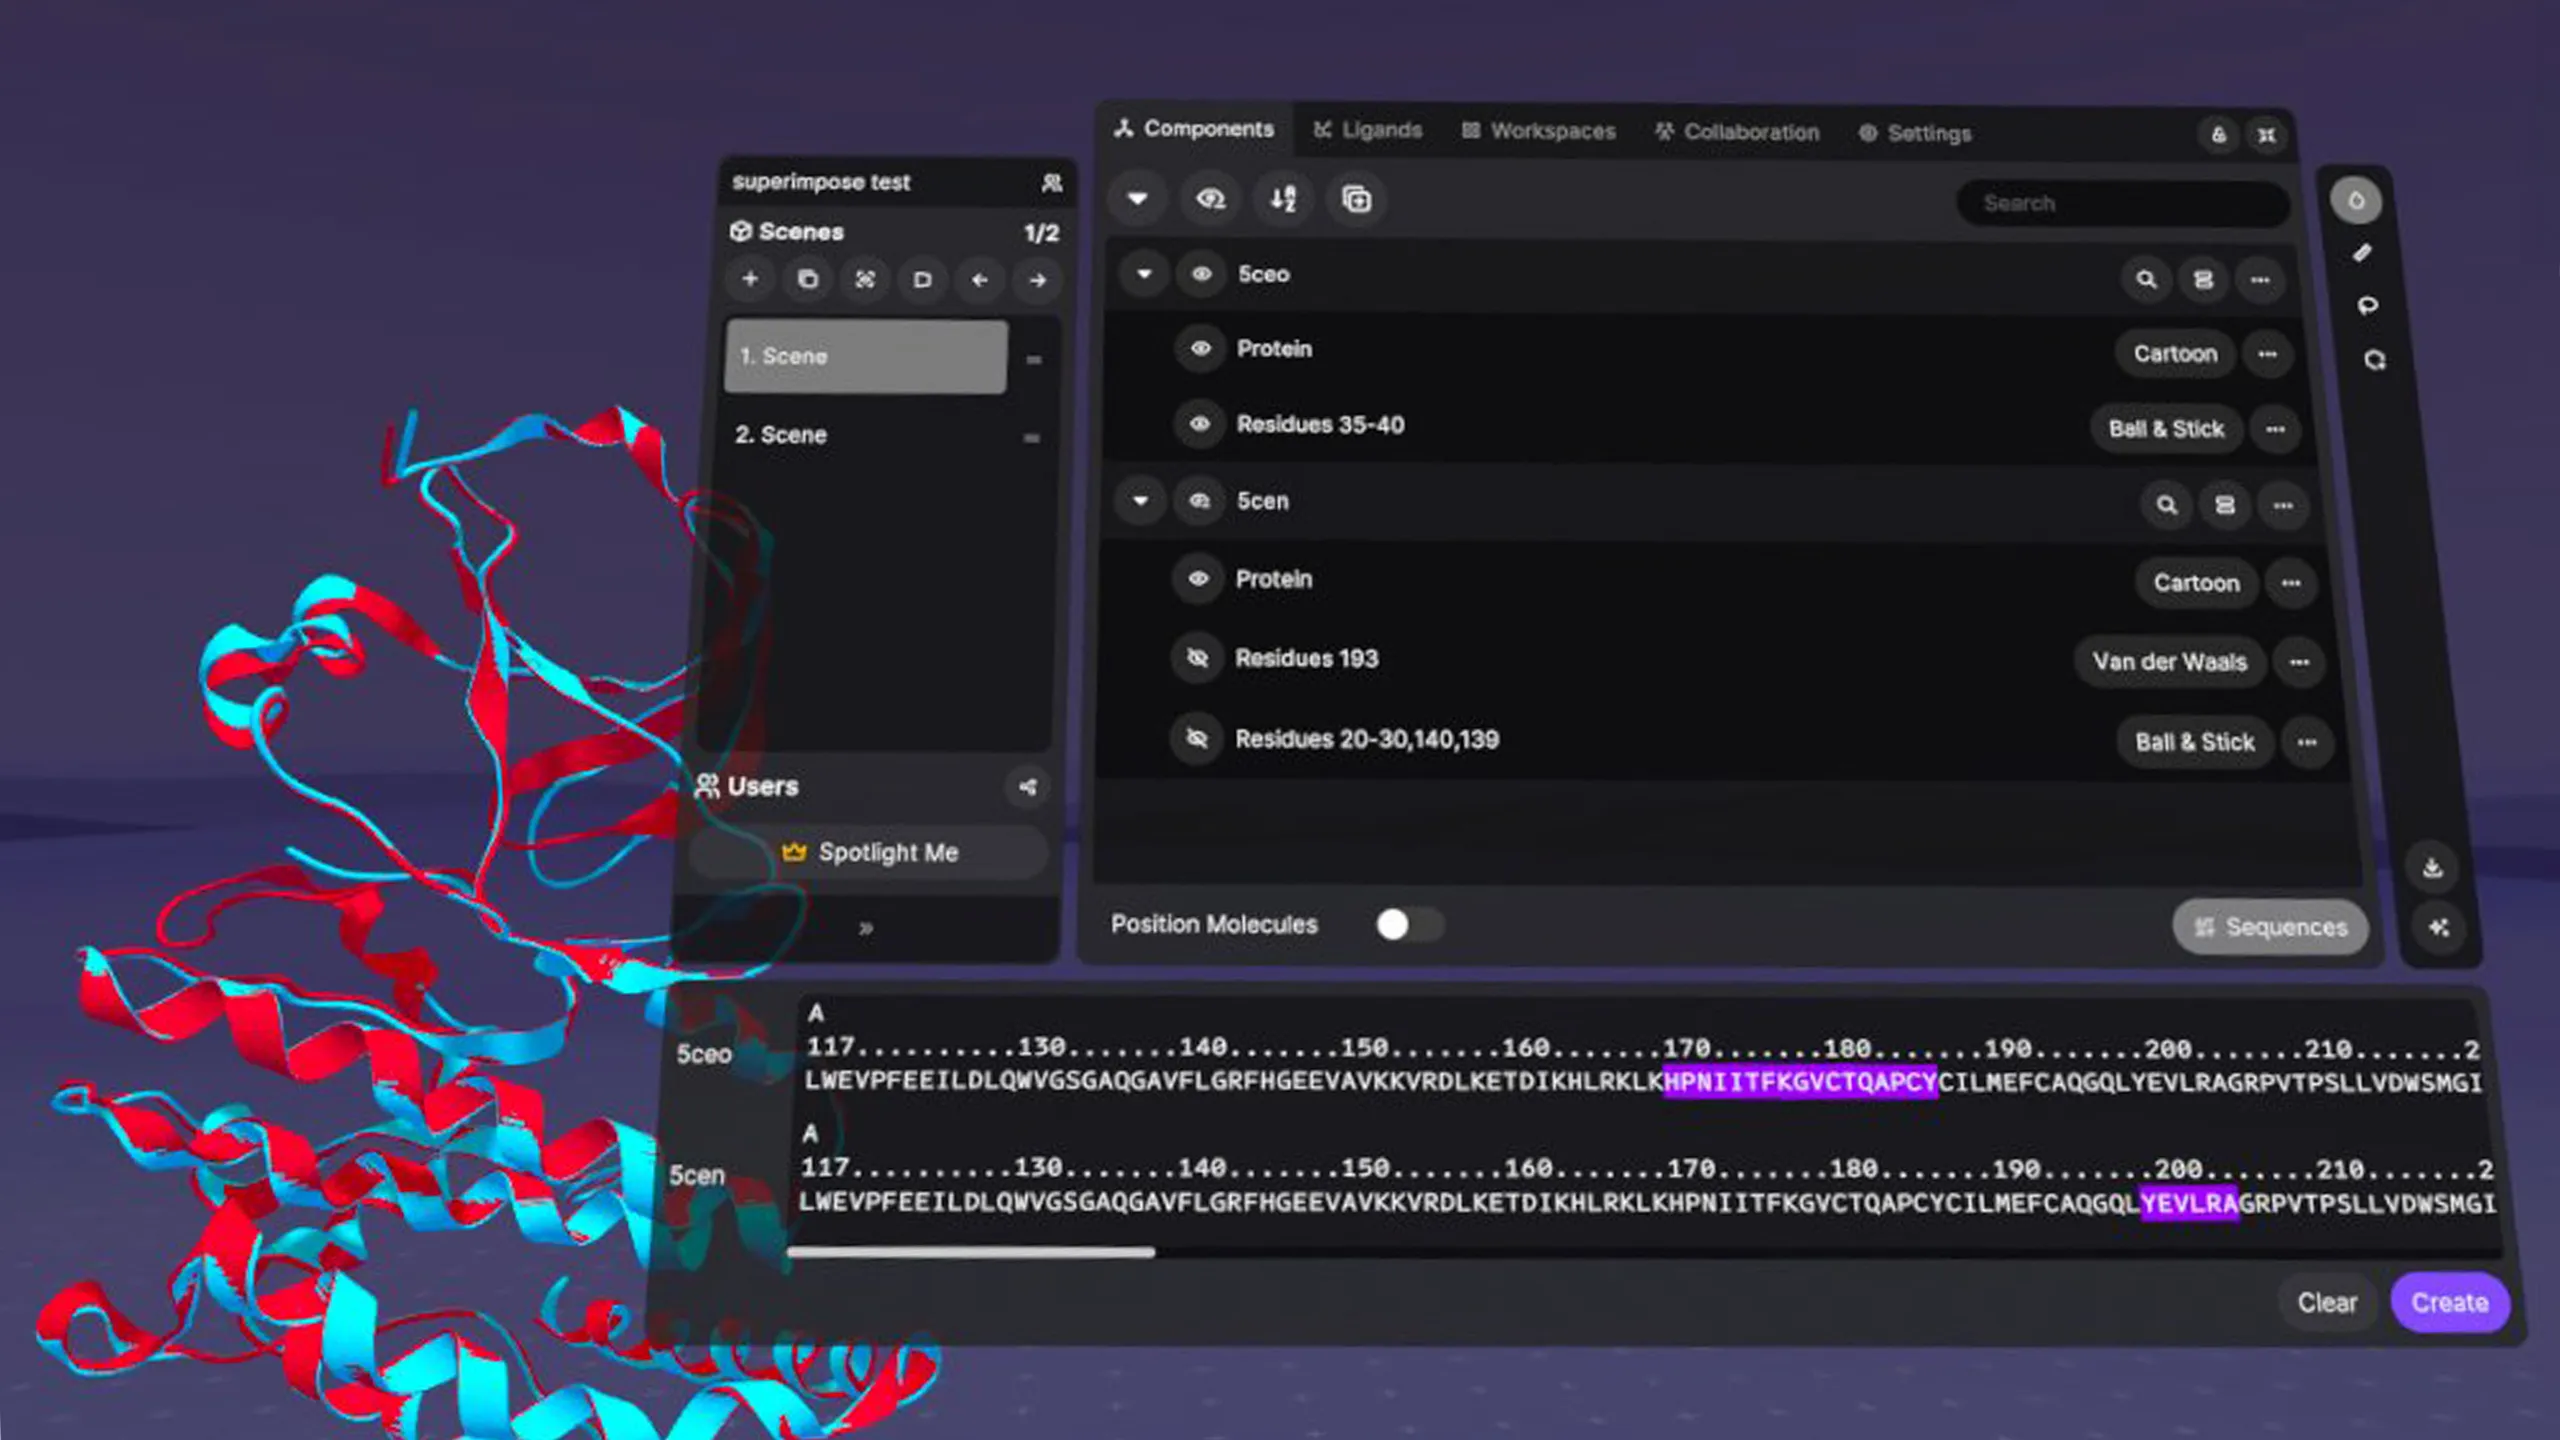Toggle the Position Molecules switch
The image size is (2560, 1440).
tap(1408, 924)
